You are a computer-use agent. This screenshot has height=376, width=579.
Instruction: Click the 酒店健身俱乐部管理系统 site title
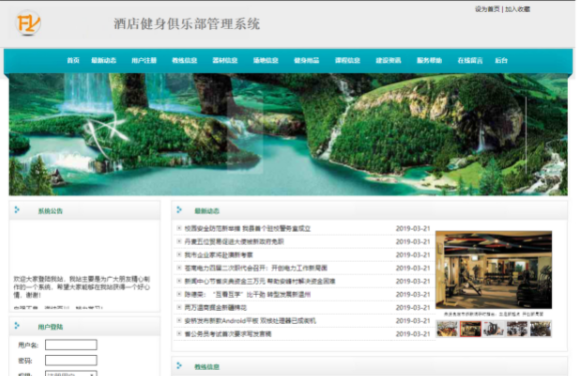[187, 24]
